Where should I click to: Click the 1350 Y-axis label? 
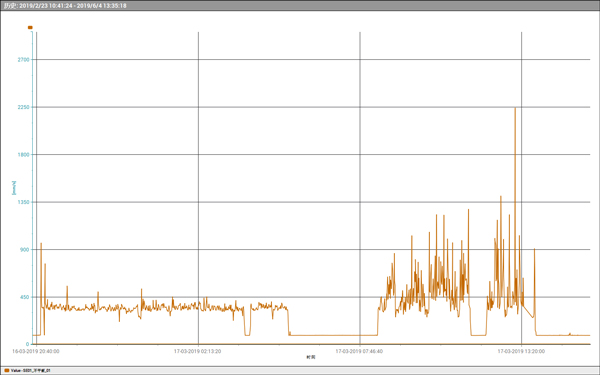pos(23,202)
